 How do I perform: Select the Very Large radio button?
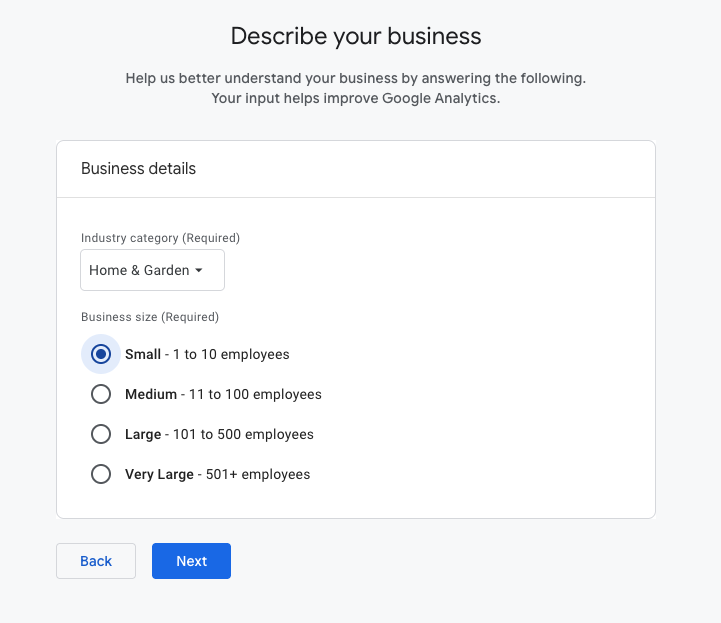point(101,474)
